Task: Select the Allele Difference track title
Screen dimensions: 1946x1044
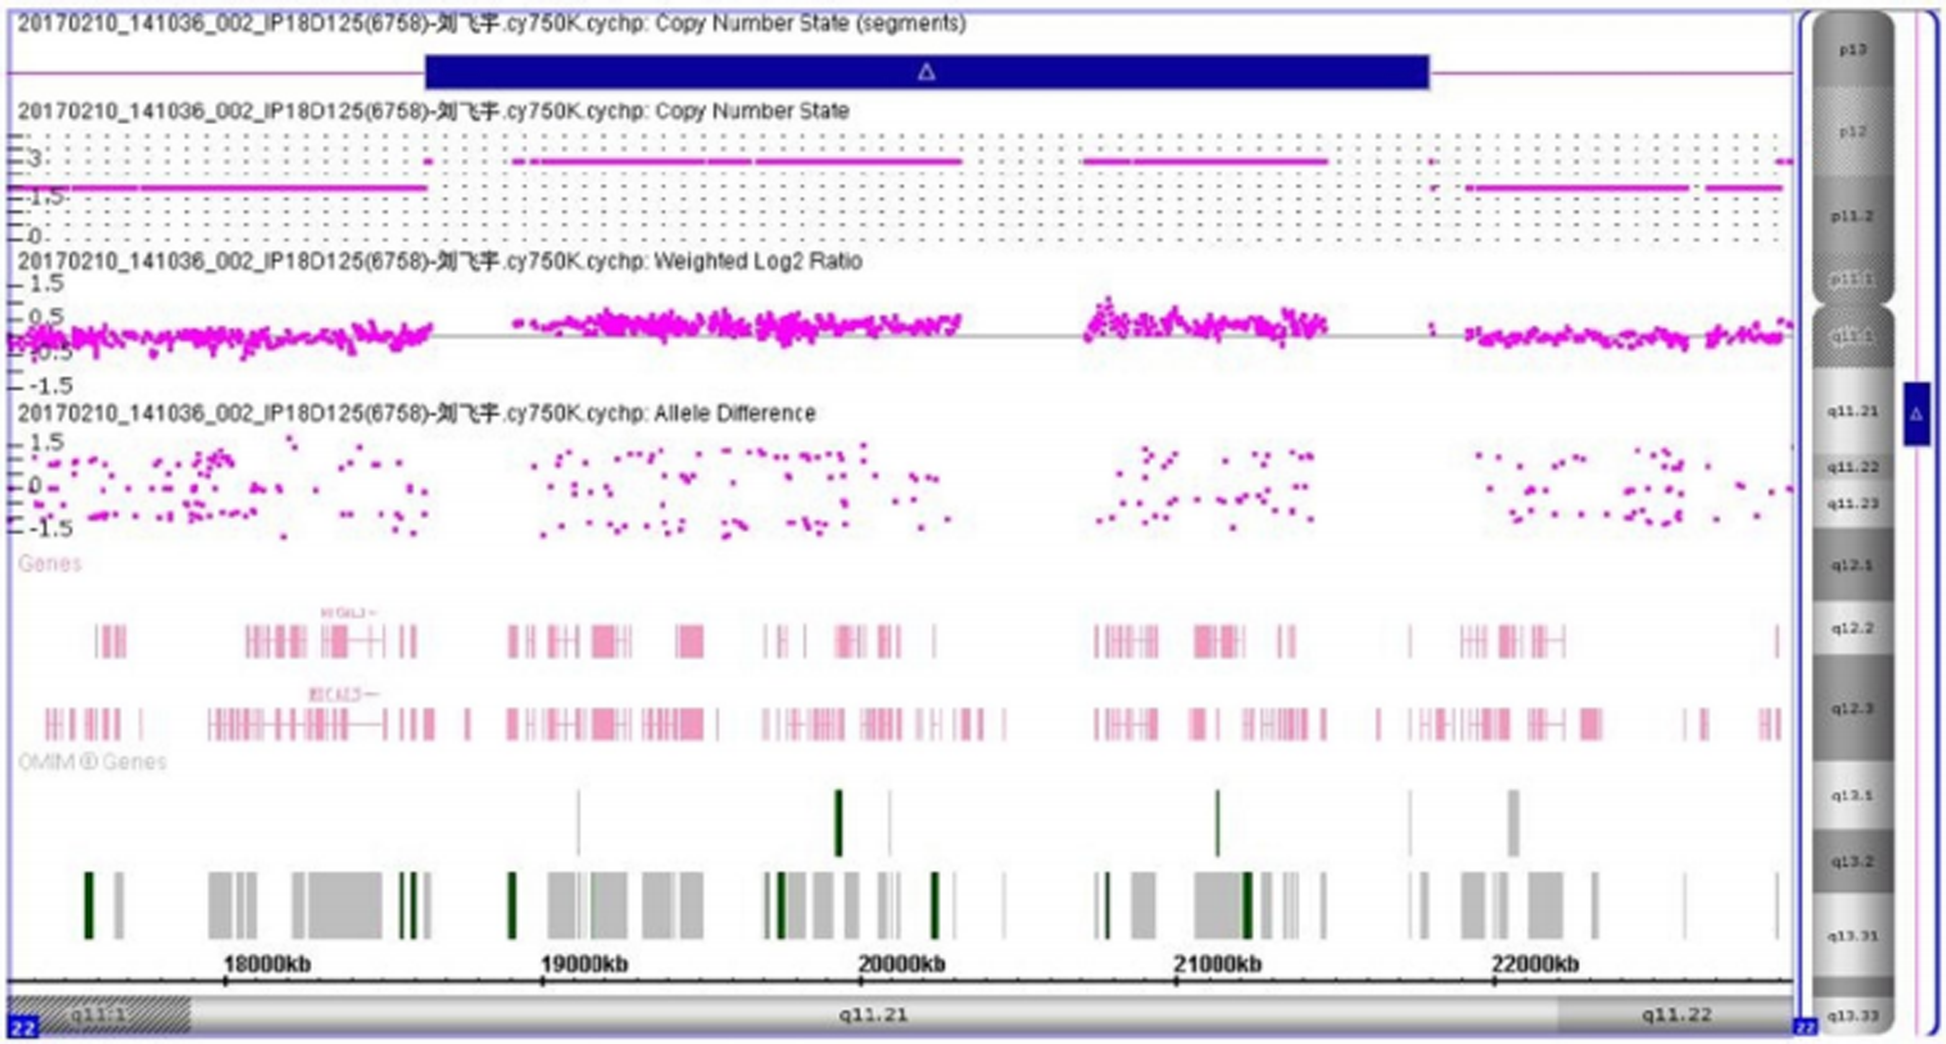Action: pyautogui.click(x=416, y=413)
